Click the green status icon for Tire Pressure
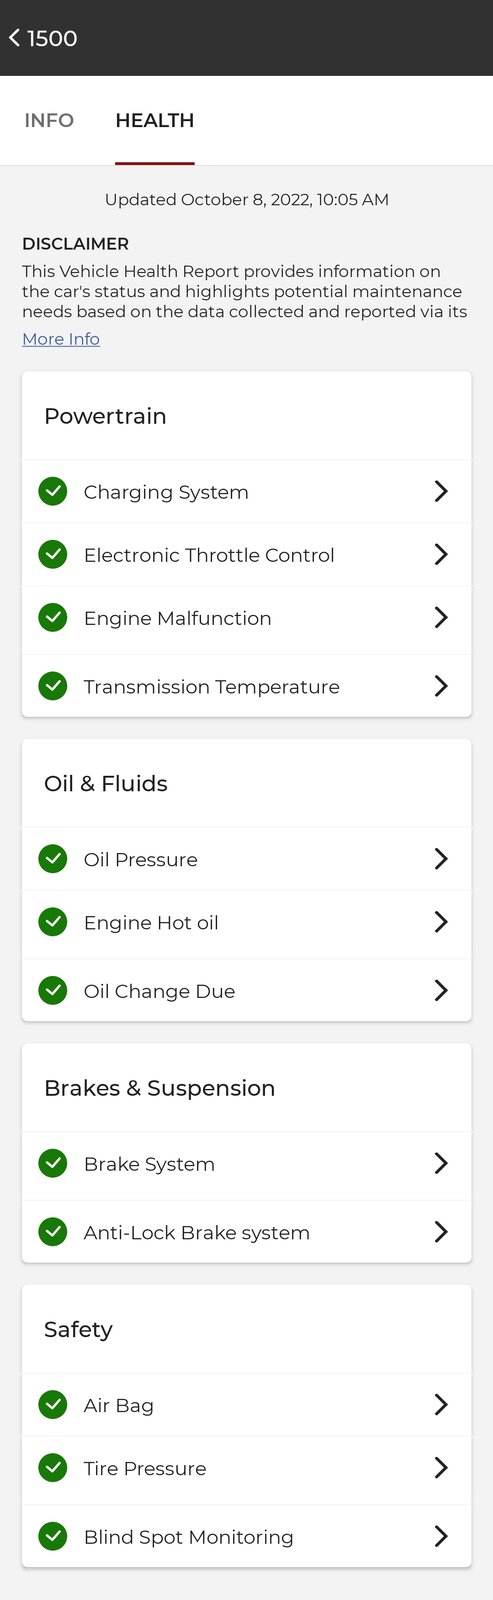493x1600 pixels. point(53,1467)
